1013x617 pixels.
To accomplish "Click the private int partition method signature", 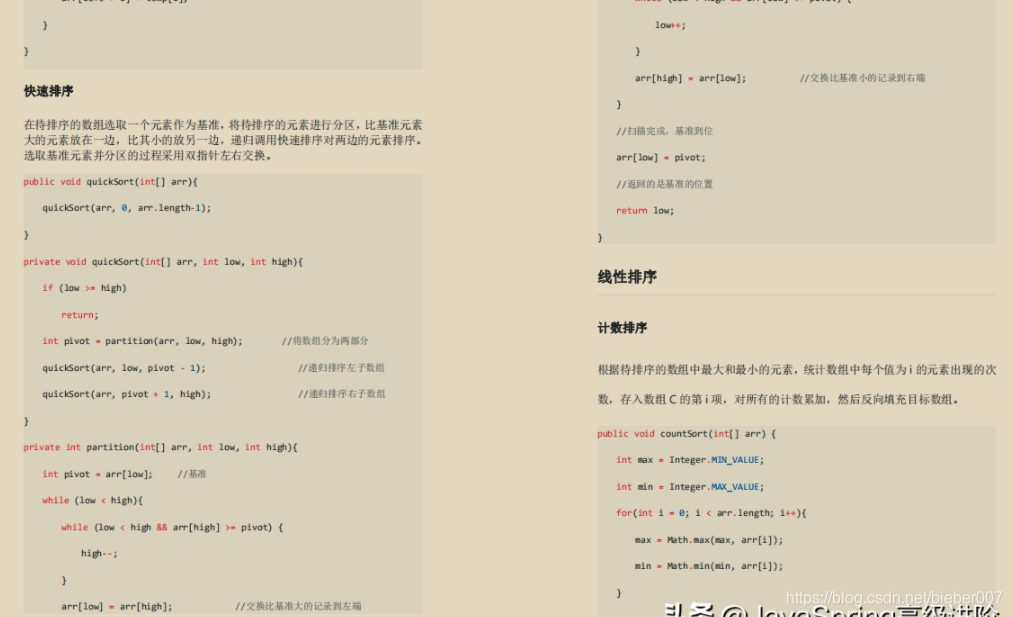I will coord(160,447).
